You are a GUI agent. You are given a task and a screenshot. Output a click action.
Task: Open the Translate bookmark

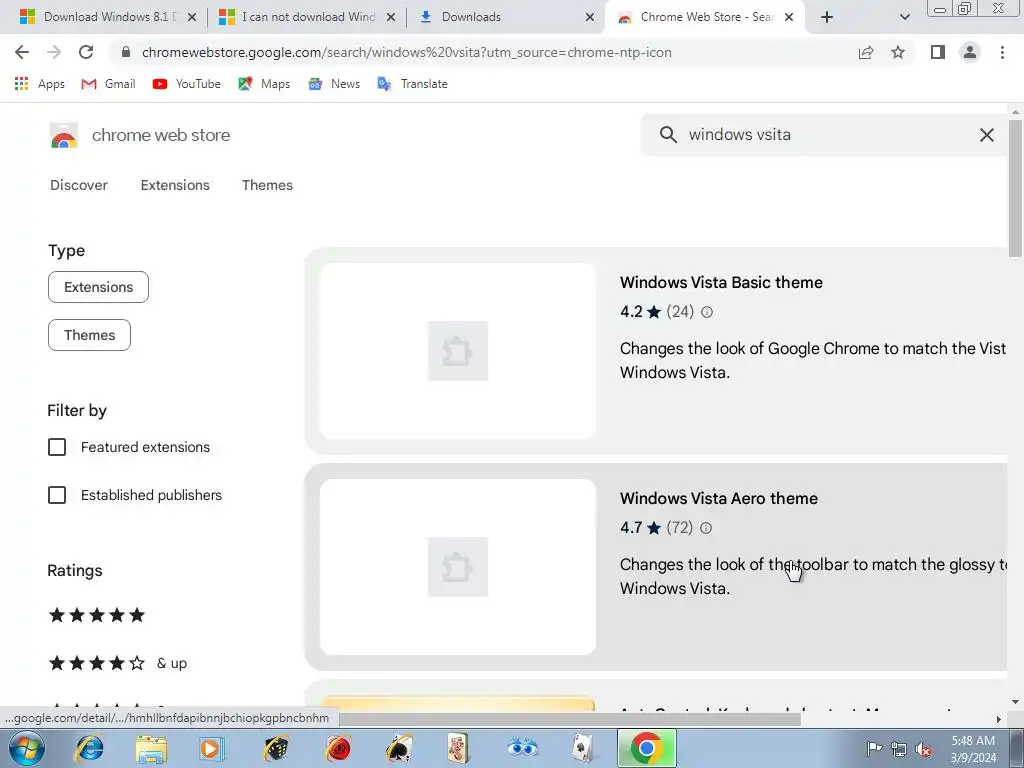coord(413,84)
